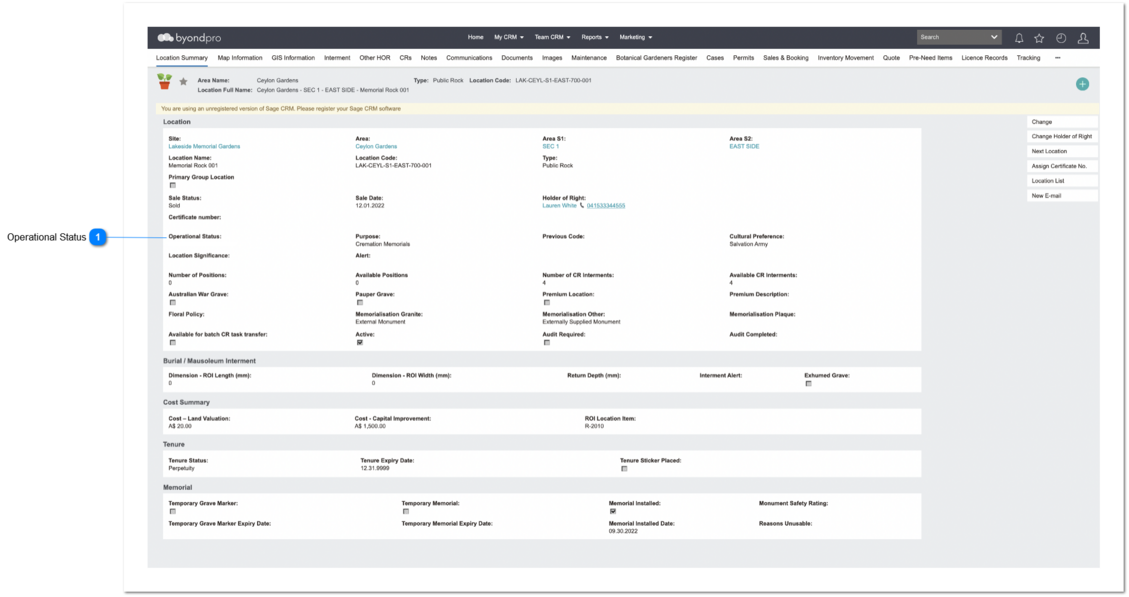Mark location as favourite with grey star

click(184, 82)
